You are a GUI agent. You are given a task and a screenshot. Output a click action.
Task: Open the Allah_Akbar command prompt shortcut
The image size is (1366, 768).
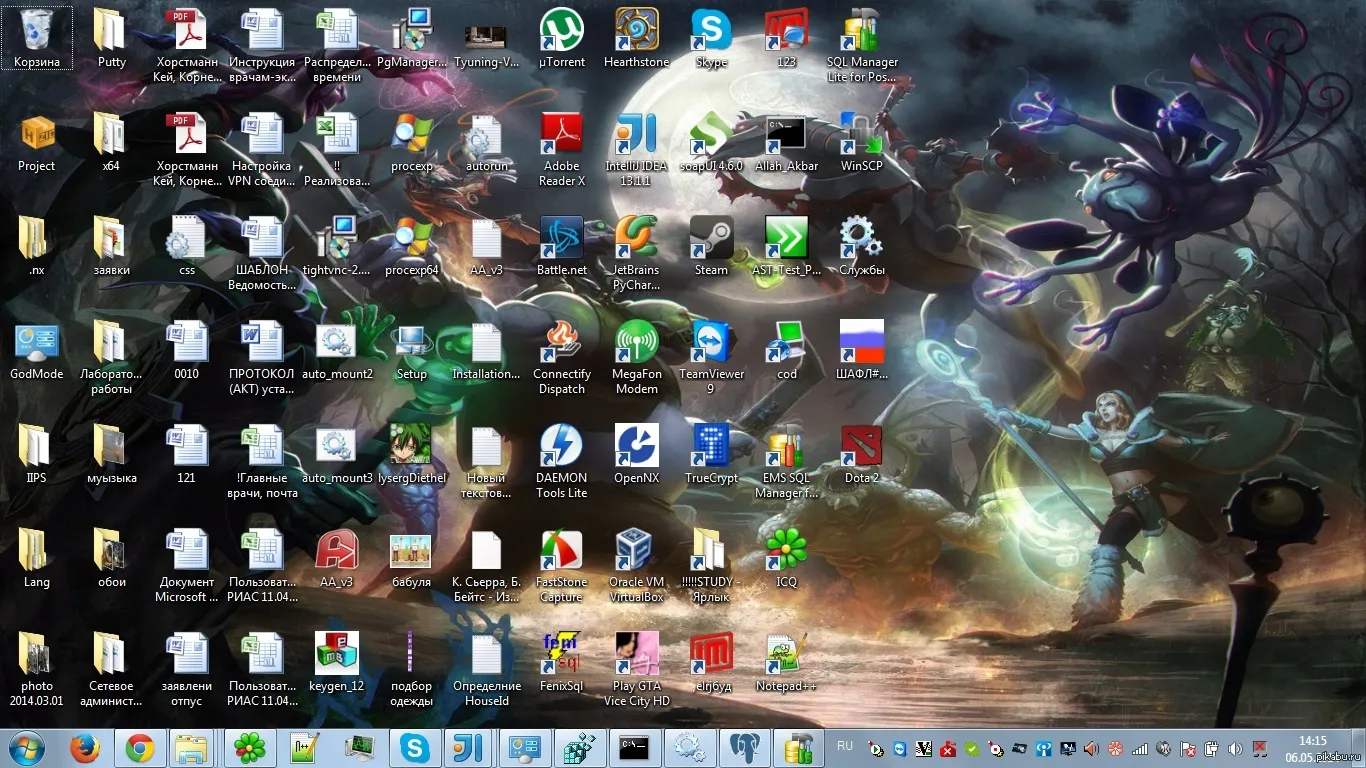(787, 142)
